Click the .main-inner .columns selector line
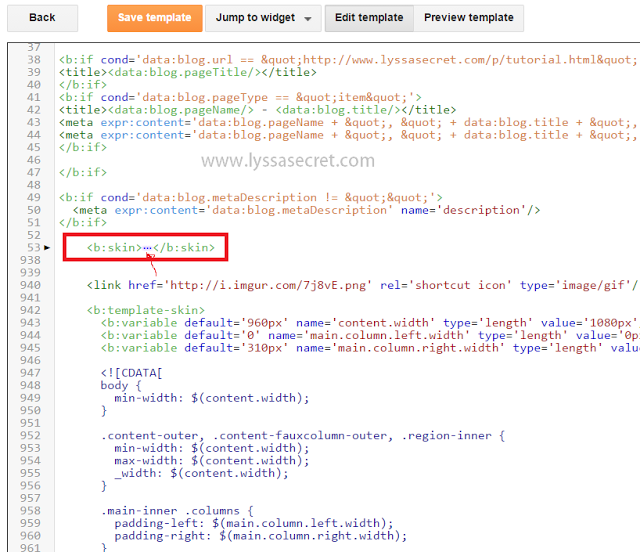The width and height of the screenshot is (640, 552). tap(177, 511)
